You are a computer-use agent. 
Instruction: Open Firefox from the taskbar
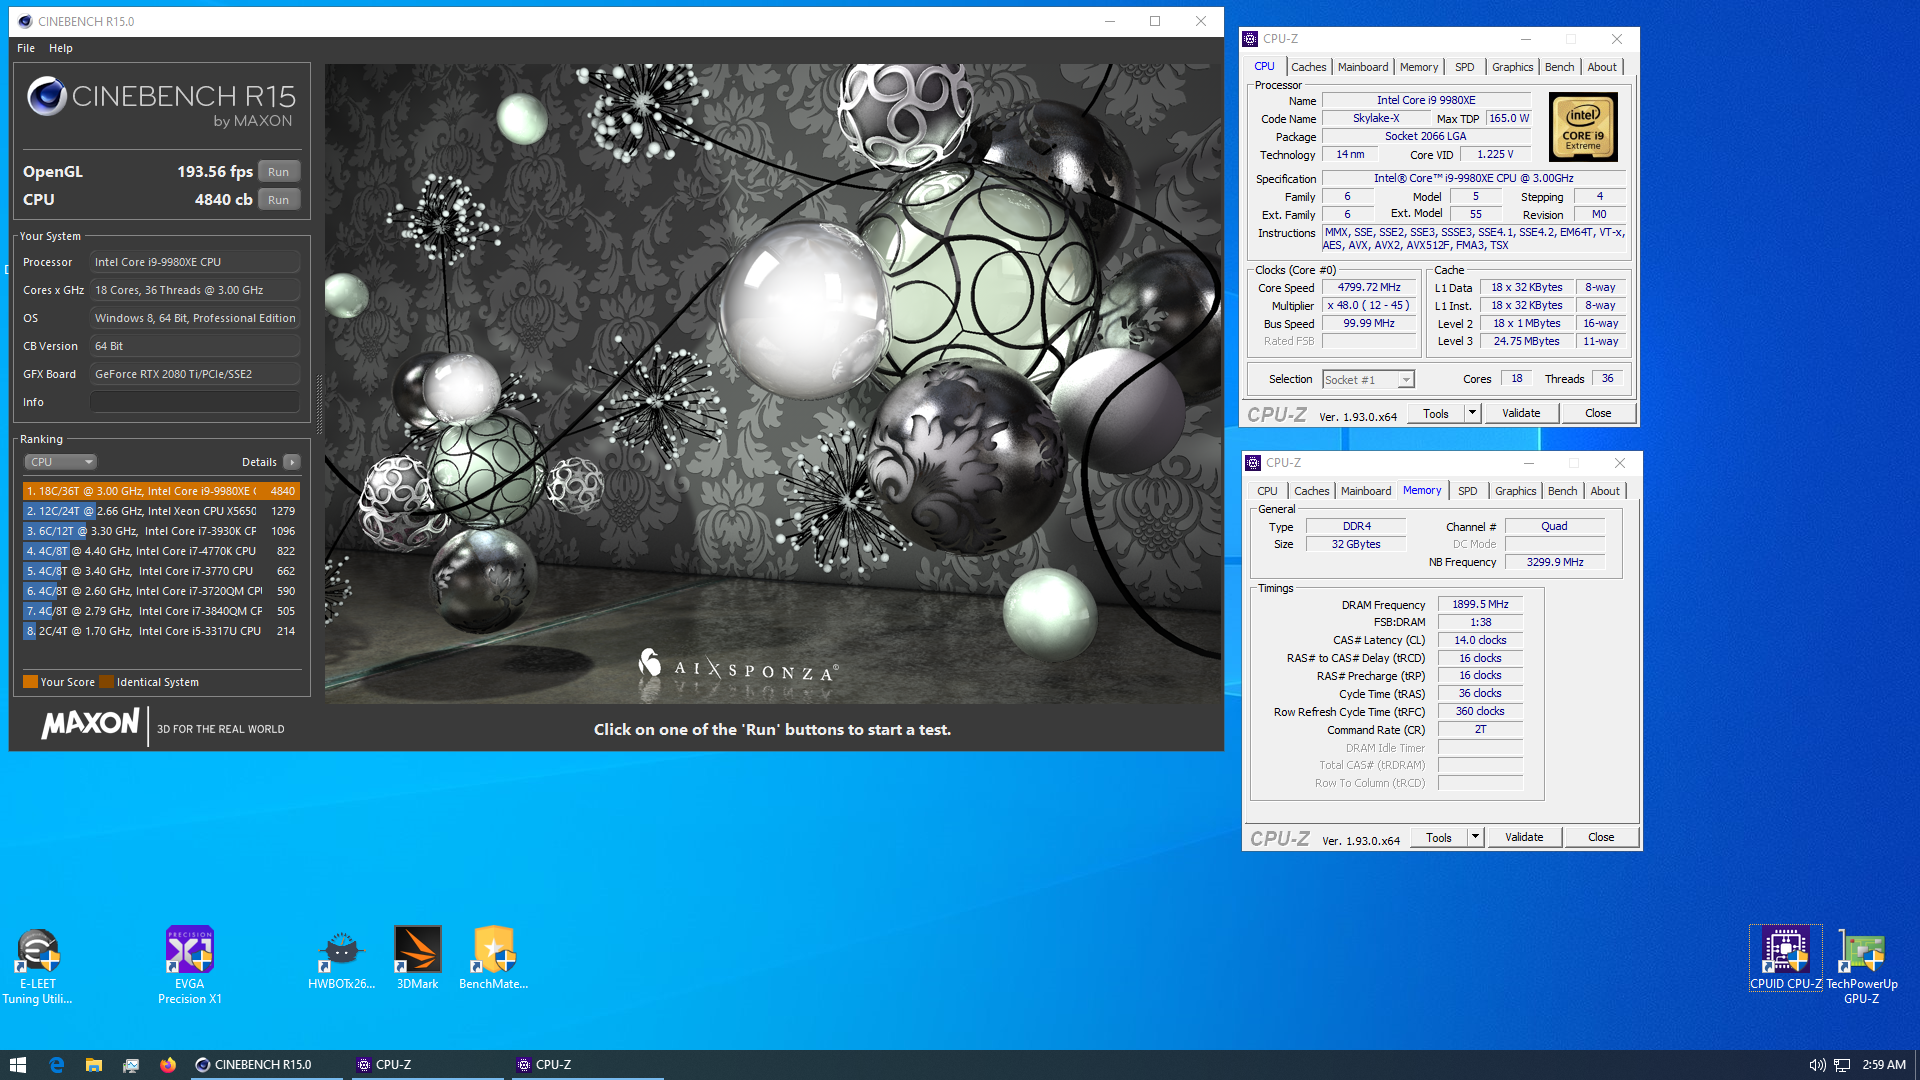[x=168, y=1065]
